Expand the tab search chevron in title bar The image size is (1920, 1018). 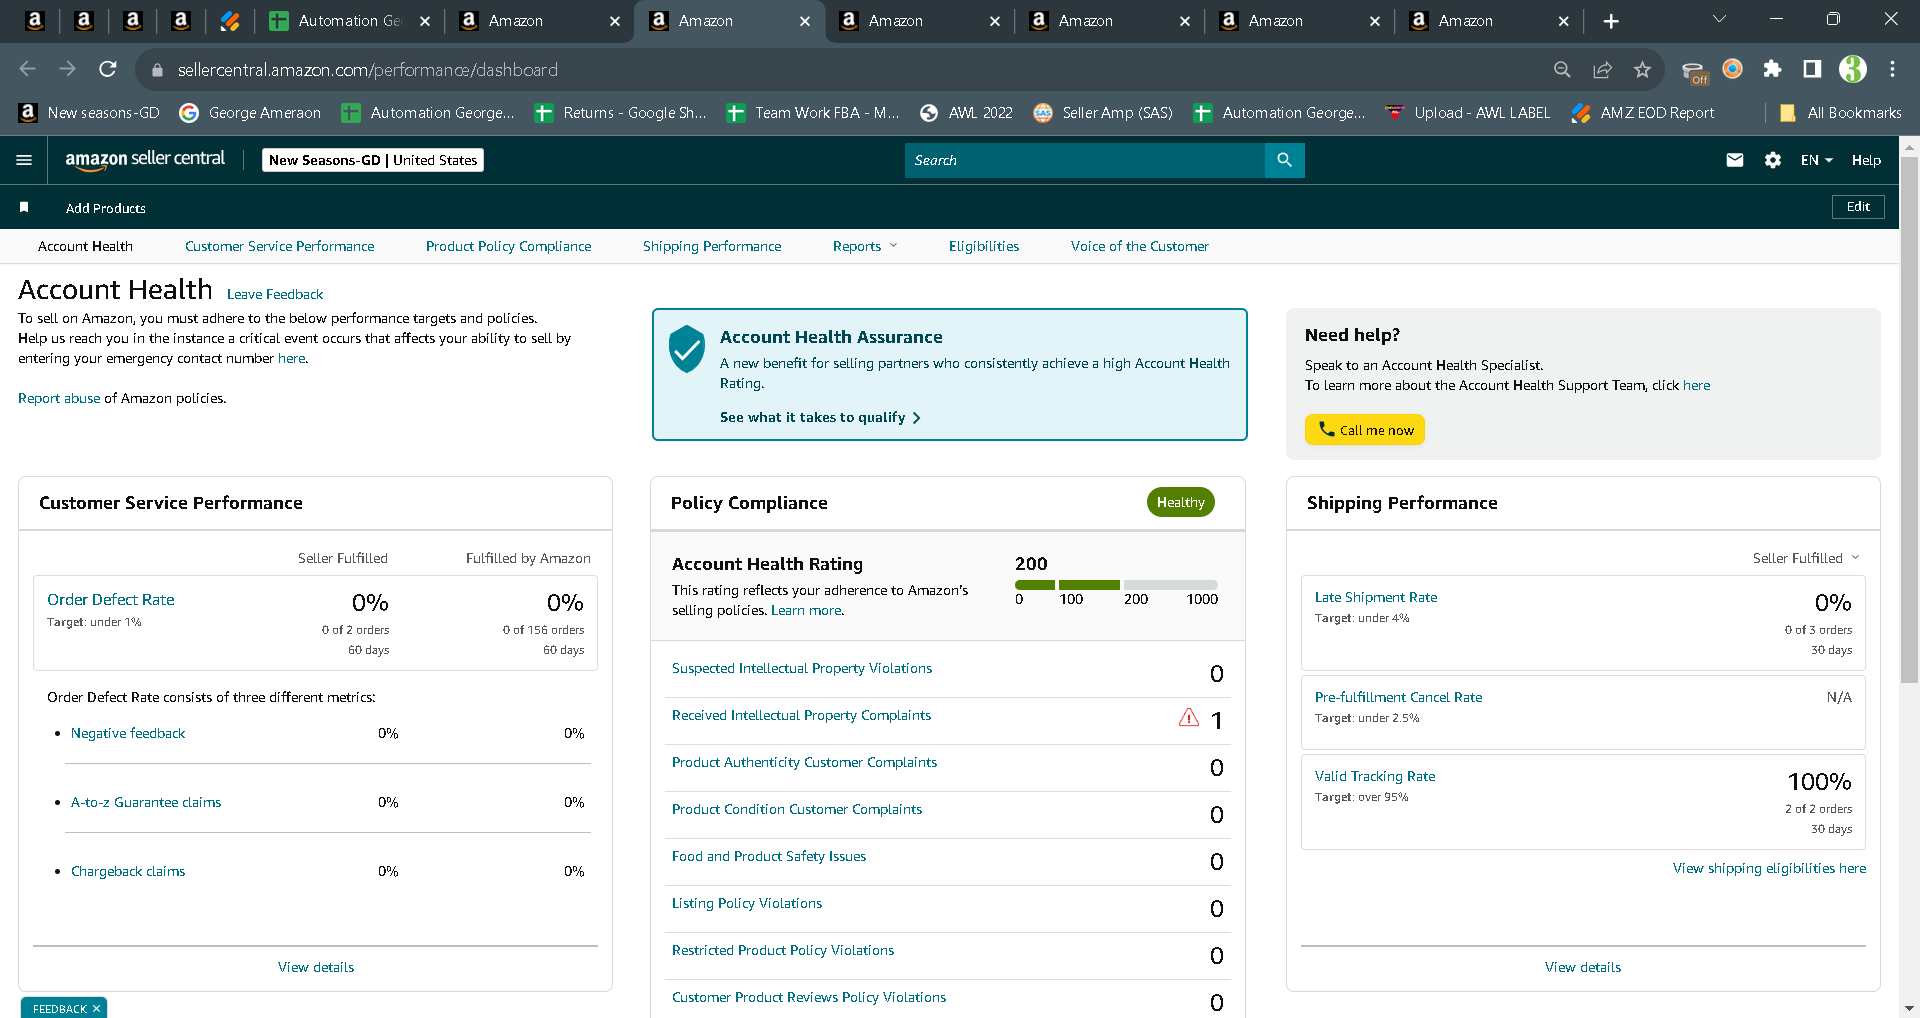1720,19
